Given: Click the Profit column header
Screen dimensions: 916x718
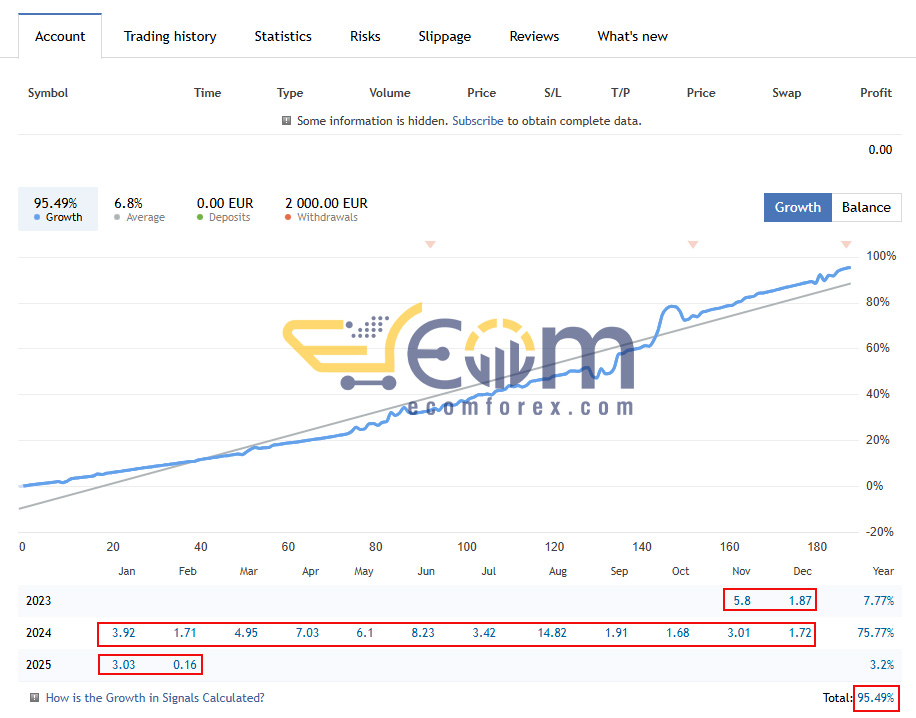Looking at the screenshot, I should (x=876, y=93).
